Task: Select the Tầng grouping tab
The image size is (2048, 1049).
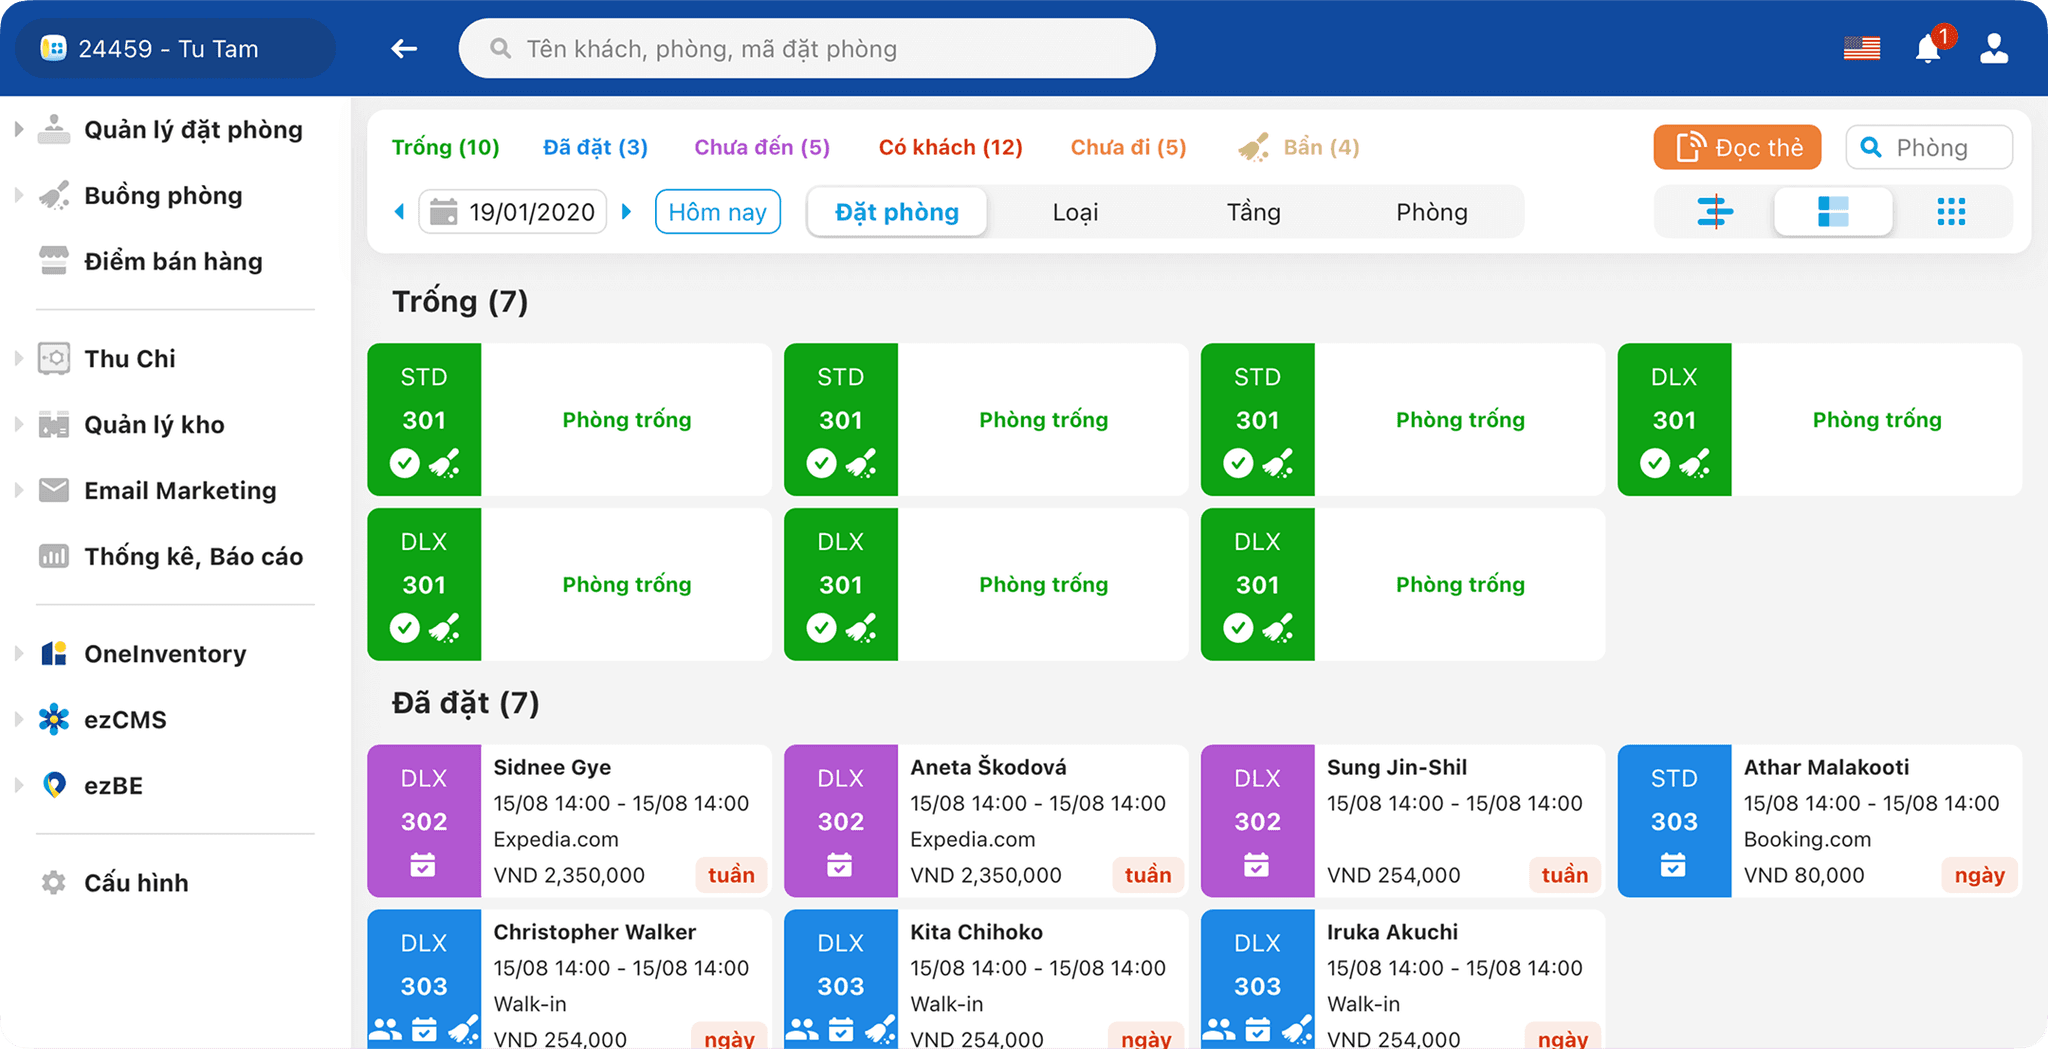Action: [x=1253, y=212]
